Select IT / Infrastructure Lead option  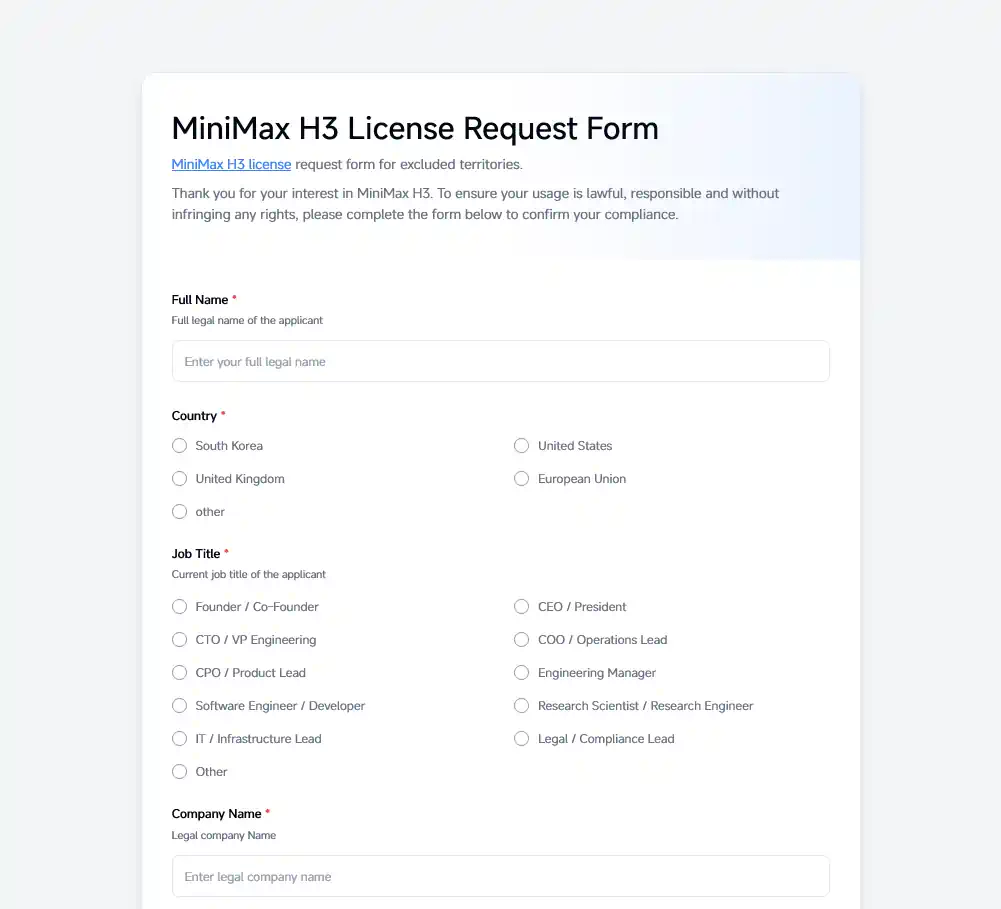(x=179, y=739)
